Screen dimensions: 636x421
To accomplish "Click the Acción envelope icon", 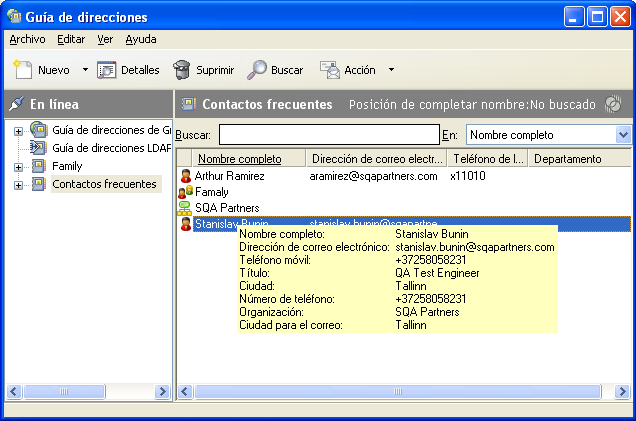I will tap(330, 70).
